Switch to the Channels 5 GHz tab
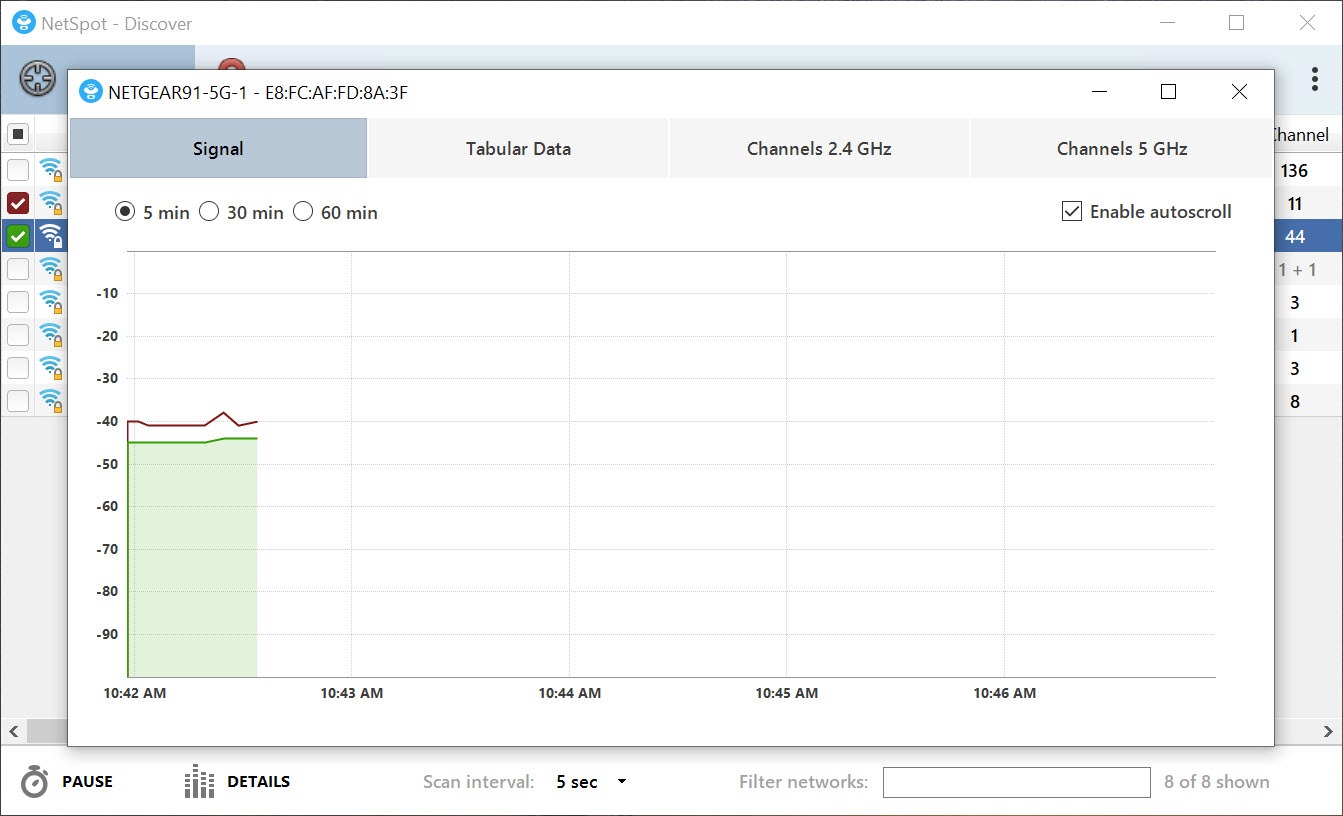This screenshot has width=1343, height=816. (1121, 149)
